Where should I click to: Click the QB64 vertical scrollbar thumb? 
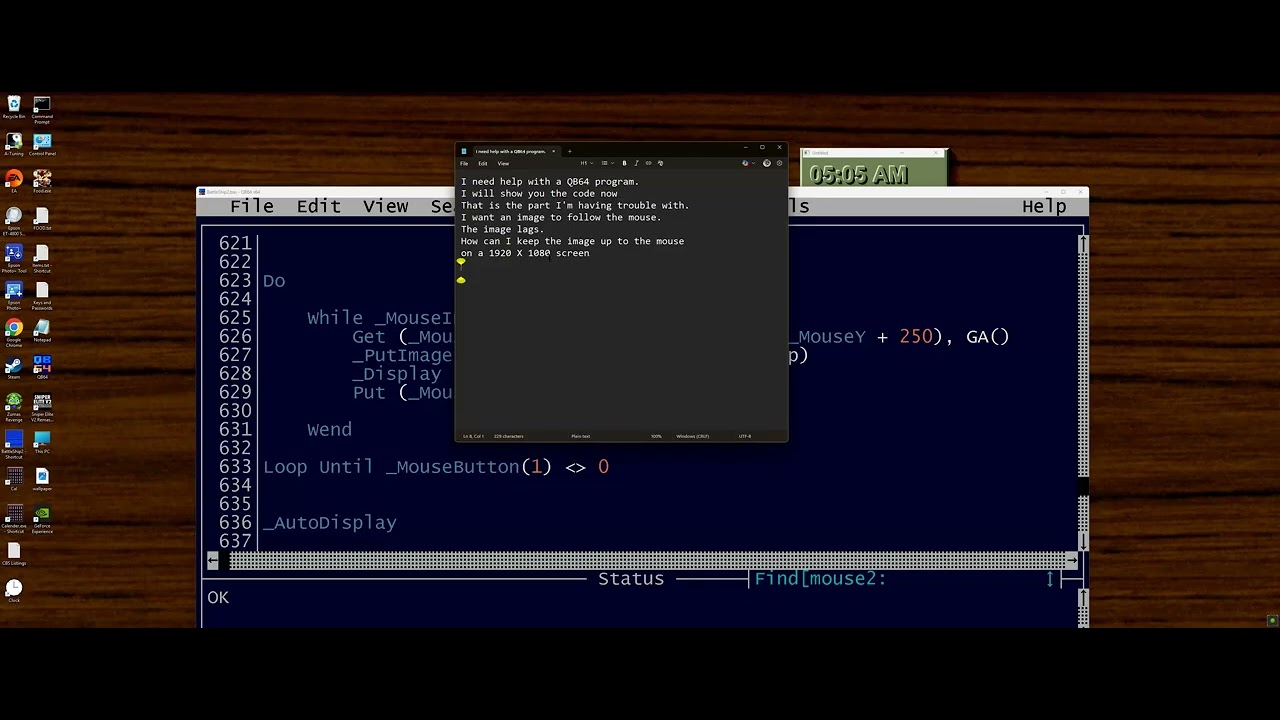click(x=1082, y=485)
